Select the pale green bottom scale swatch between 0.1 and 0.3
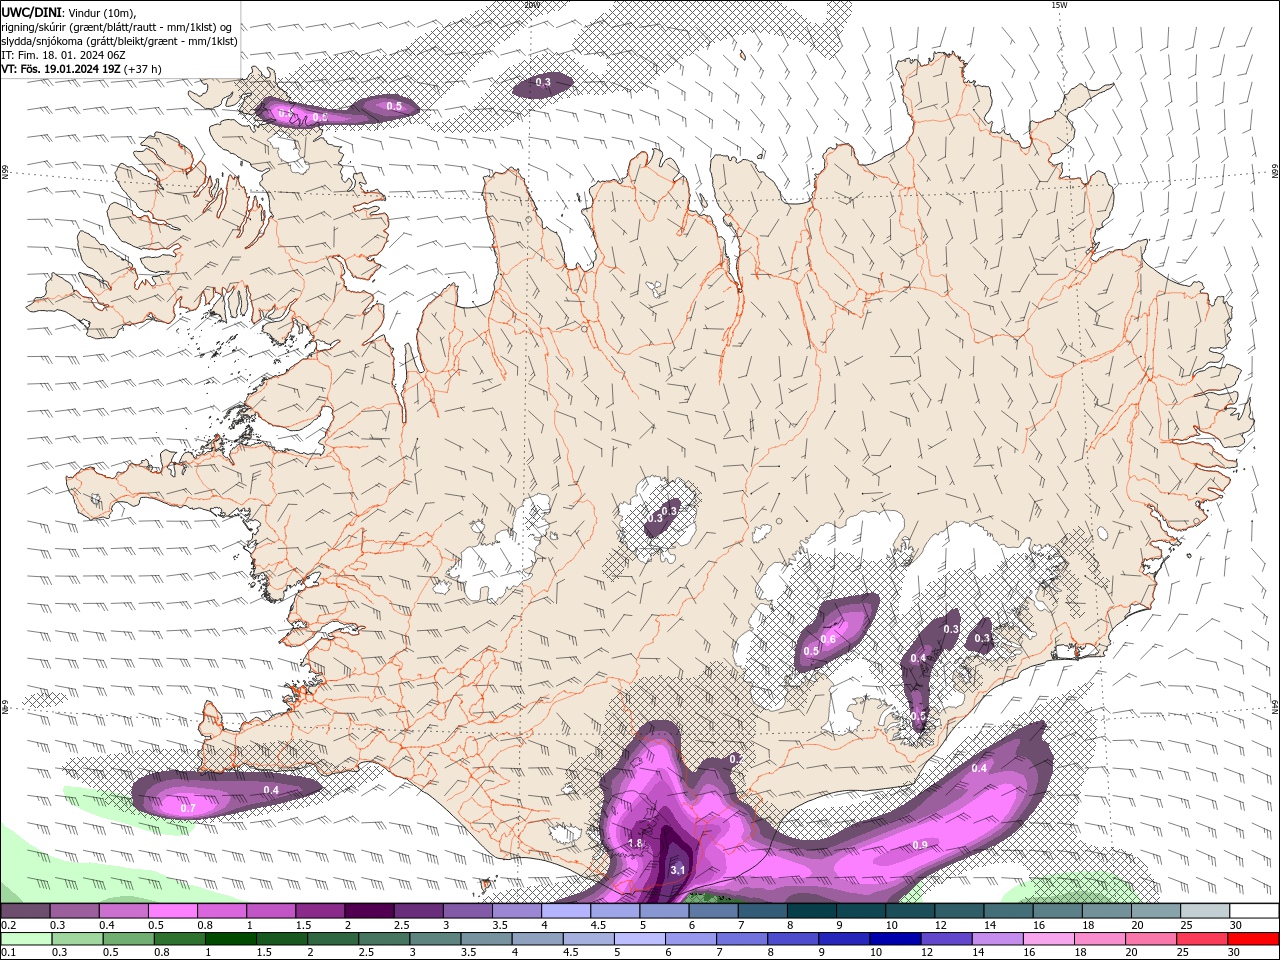 pyautogui.click(x=25, y=939)
